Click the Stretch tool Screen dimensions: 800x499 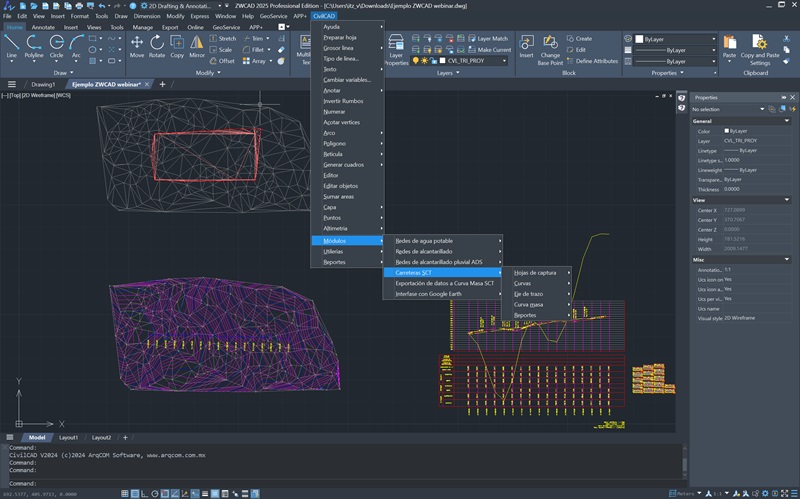point(223,38)
